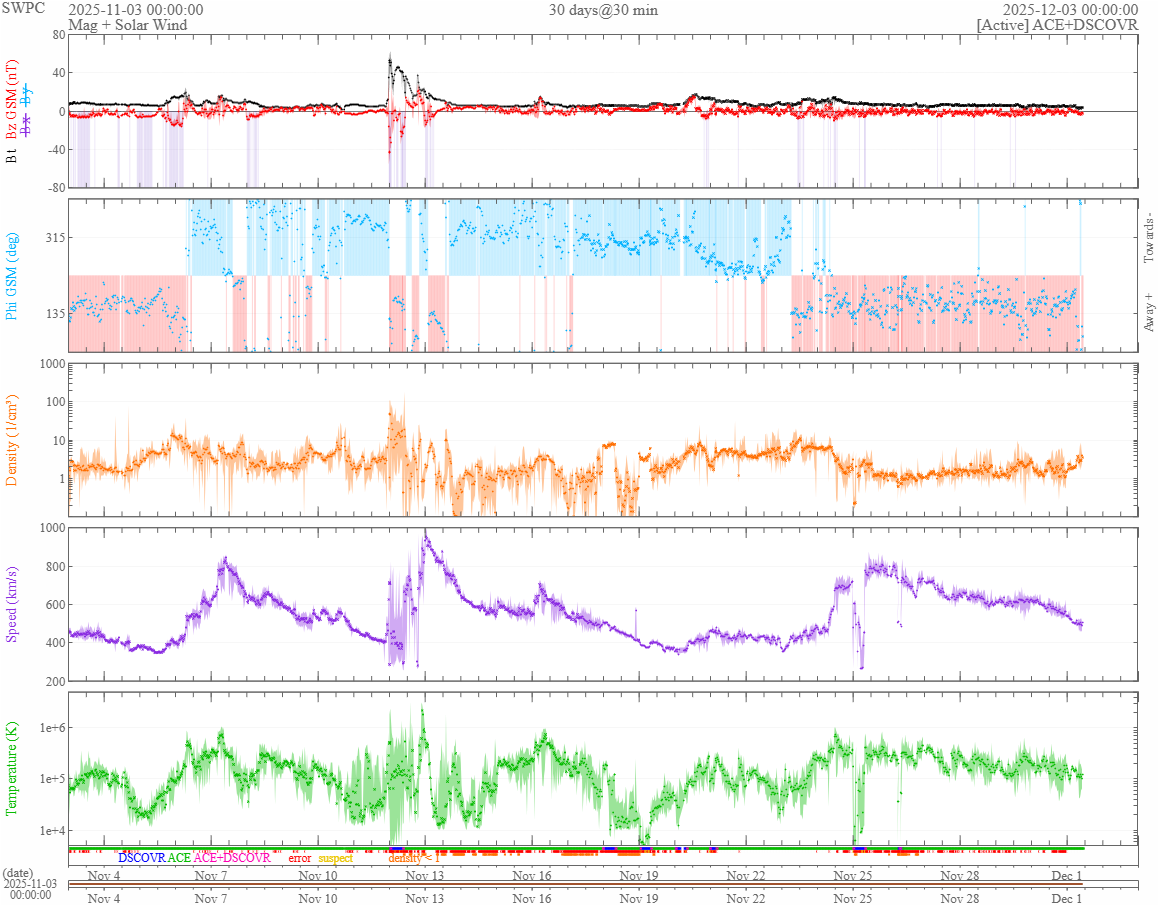
Task: Click the red 'error' legend entry
Action: click(x=300, y=858)
